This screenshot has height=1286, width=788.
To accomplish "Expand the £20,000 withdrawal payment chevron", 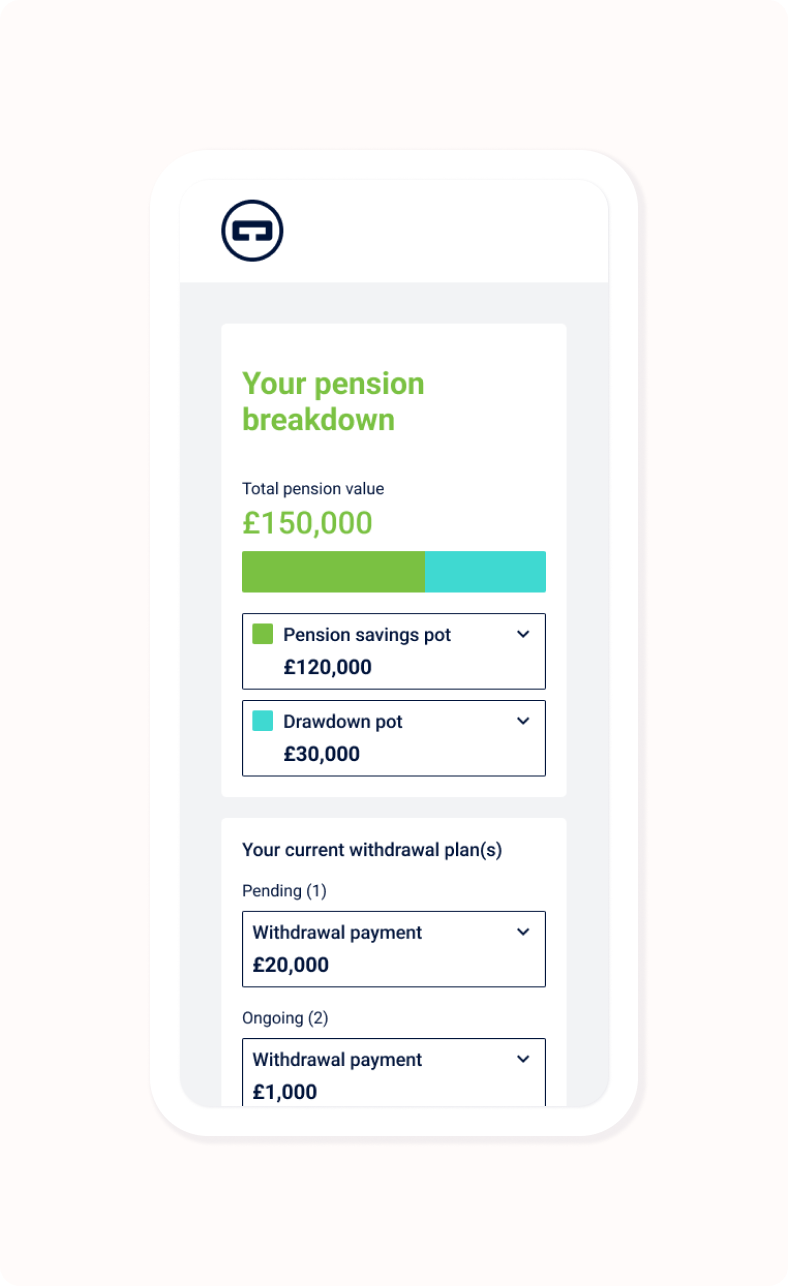I will click(x=523, y=932).
